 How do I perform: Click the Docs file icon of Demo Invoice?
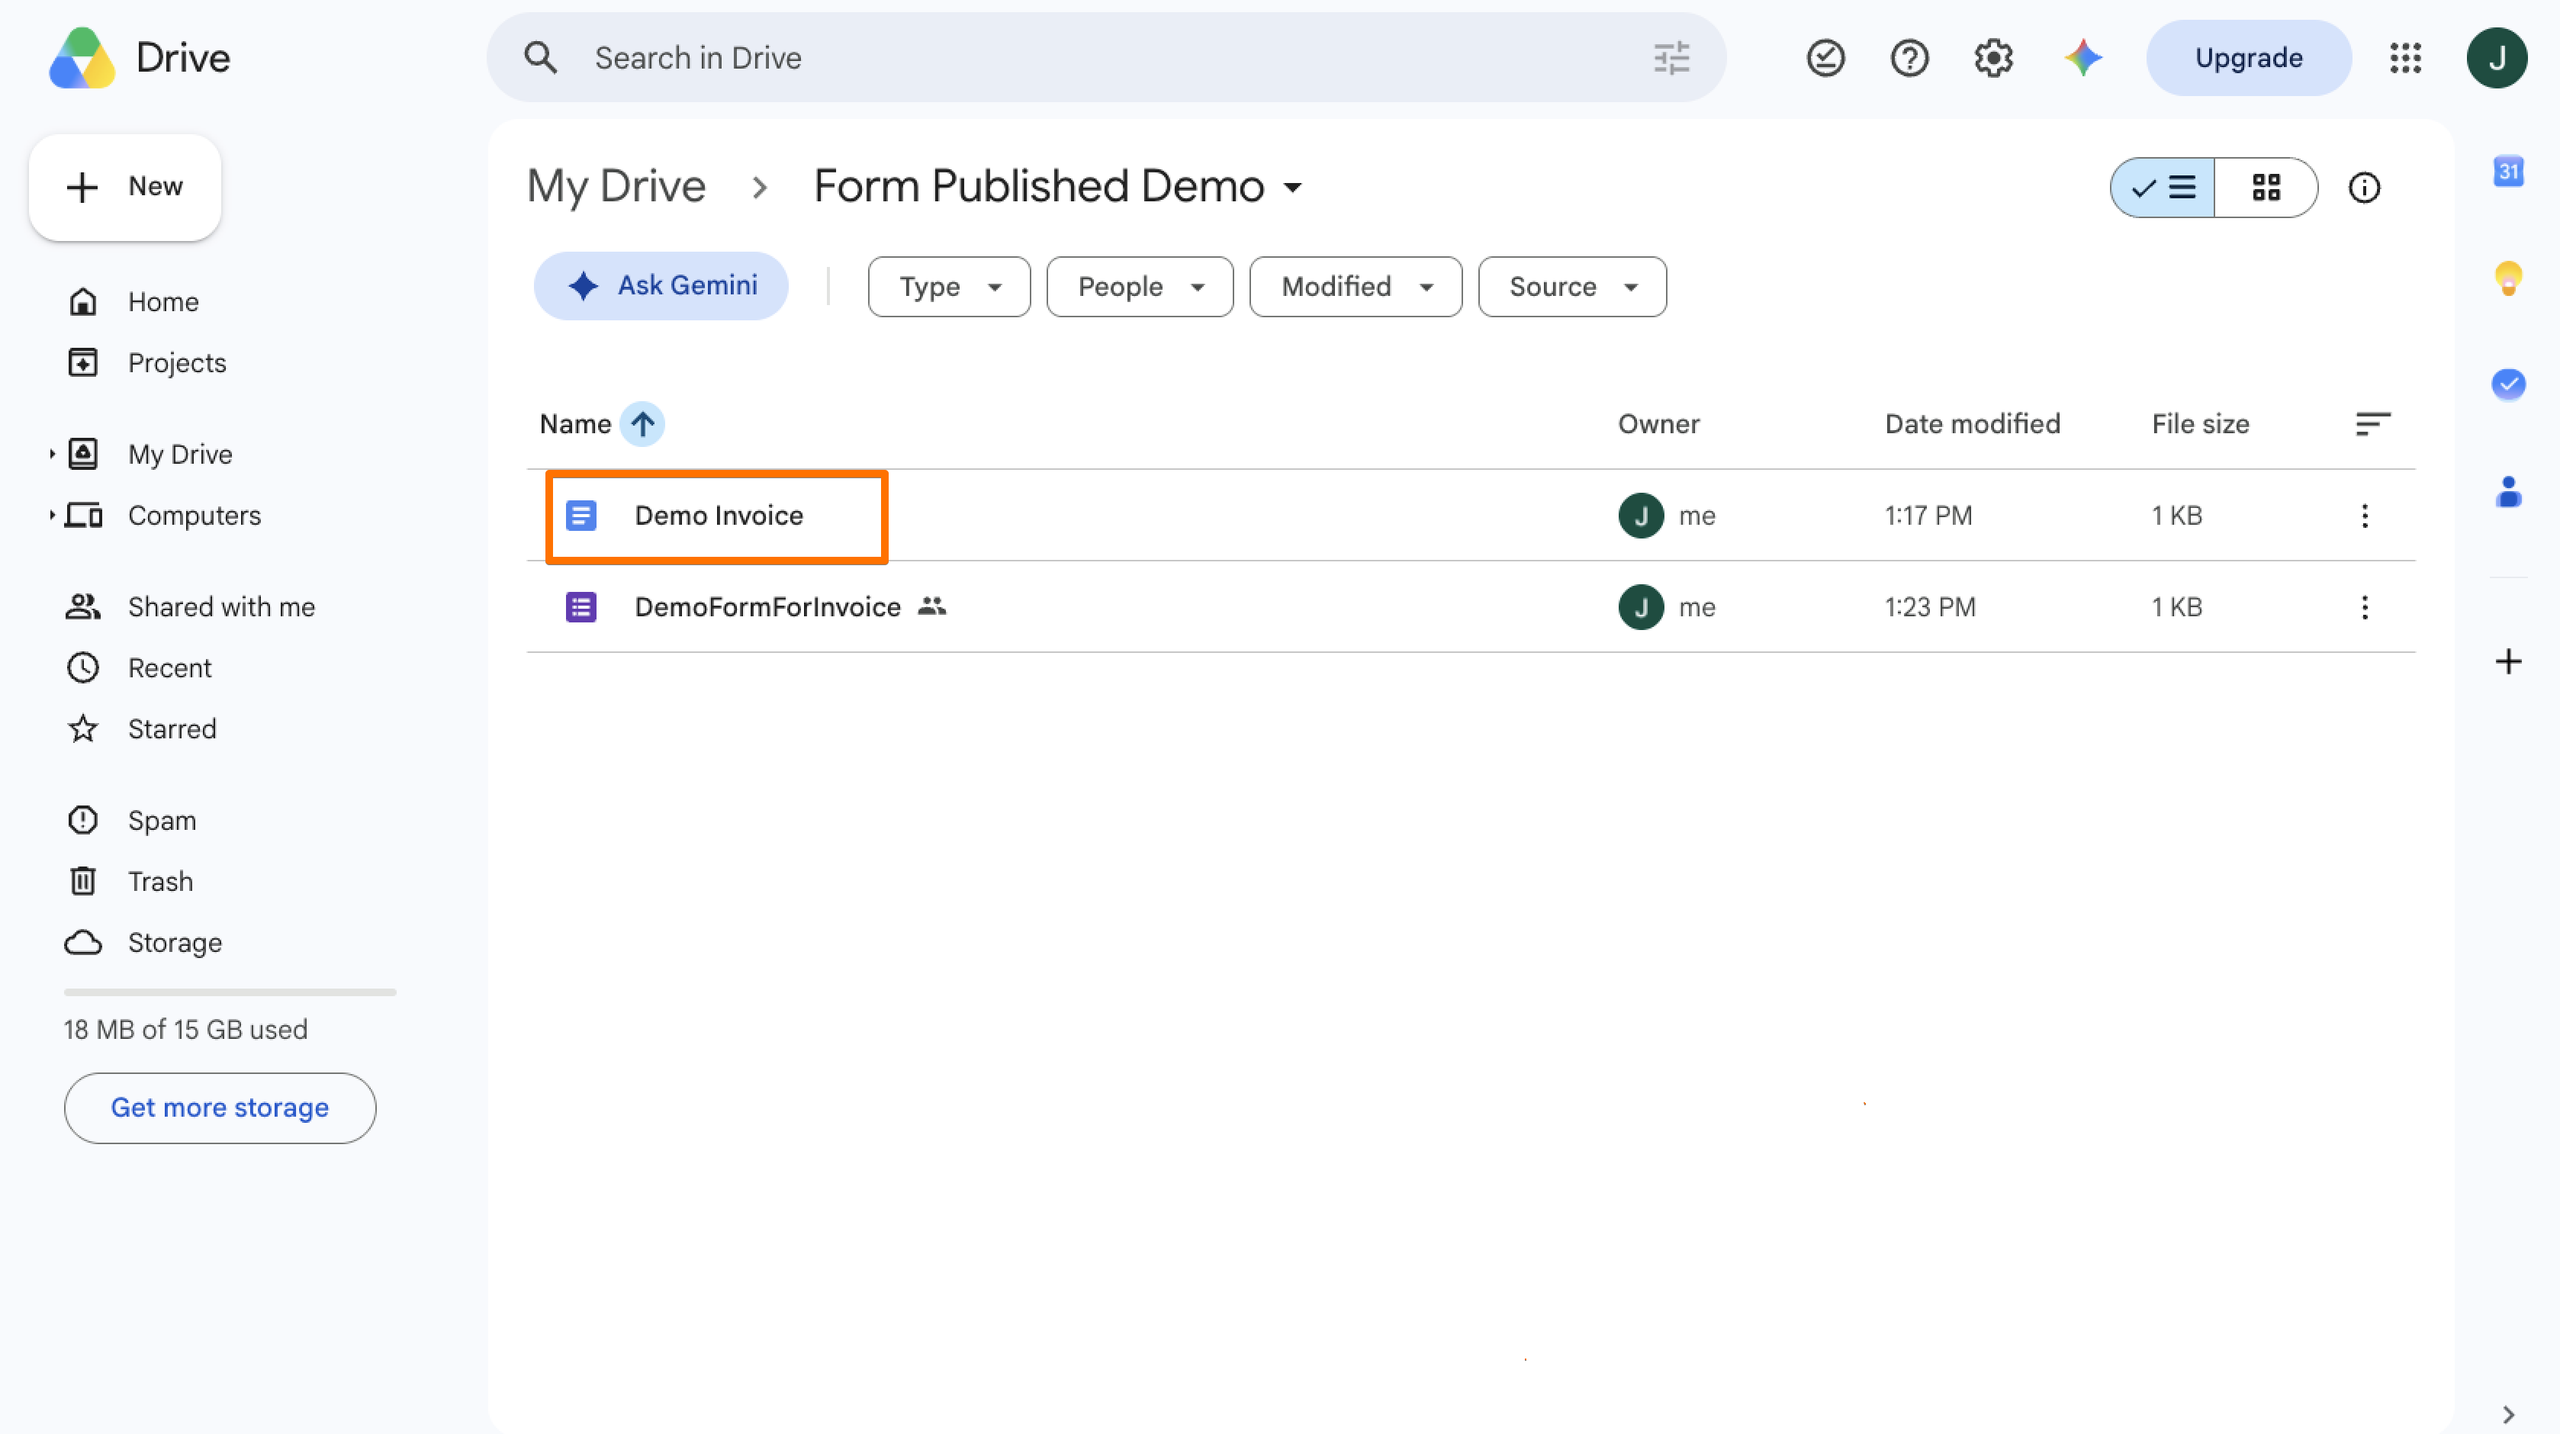point(581,515)
